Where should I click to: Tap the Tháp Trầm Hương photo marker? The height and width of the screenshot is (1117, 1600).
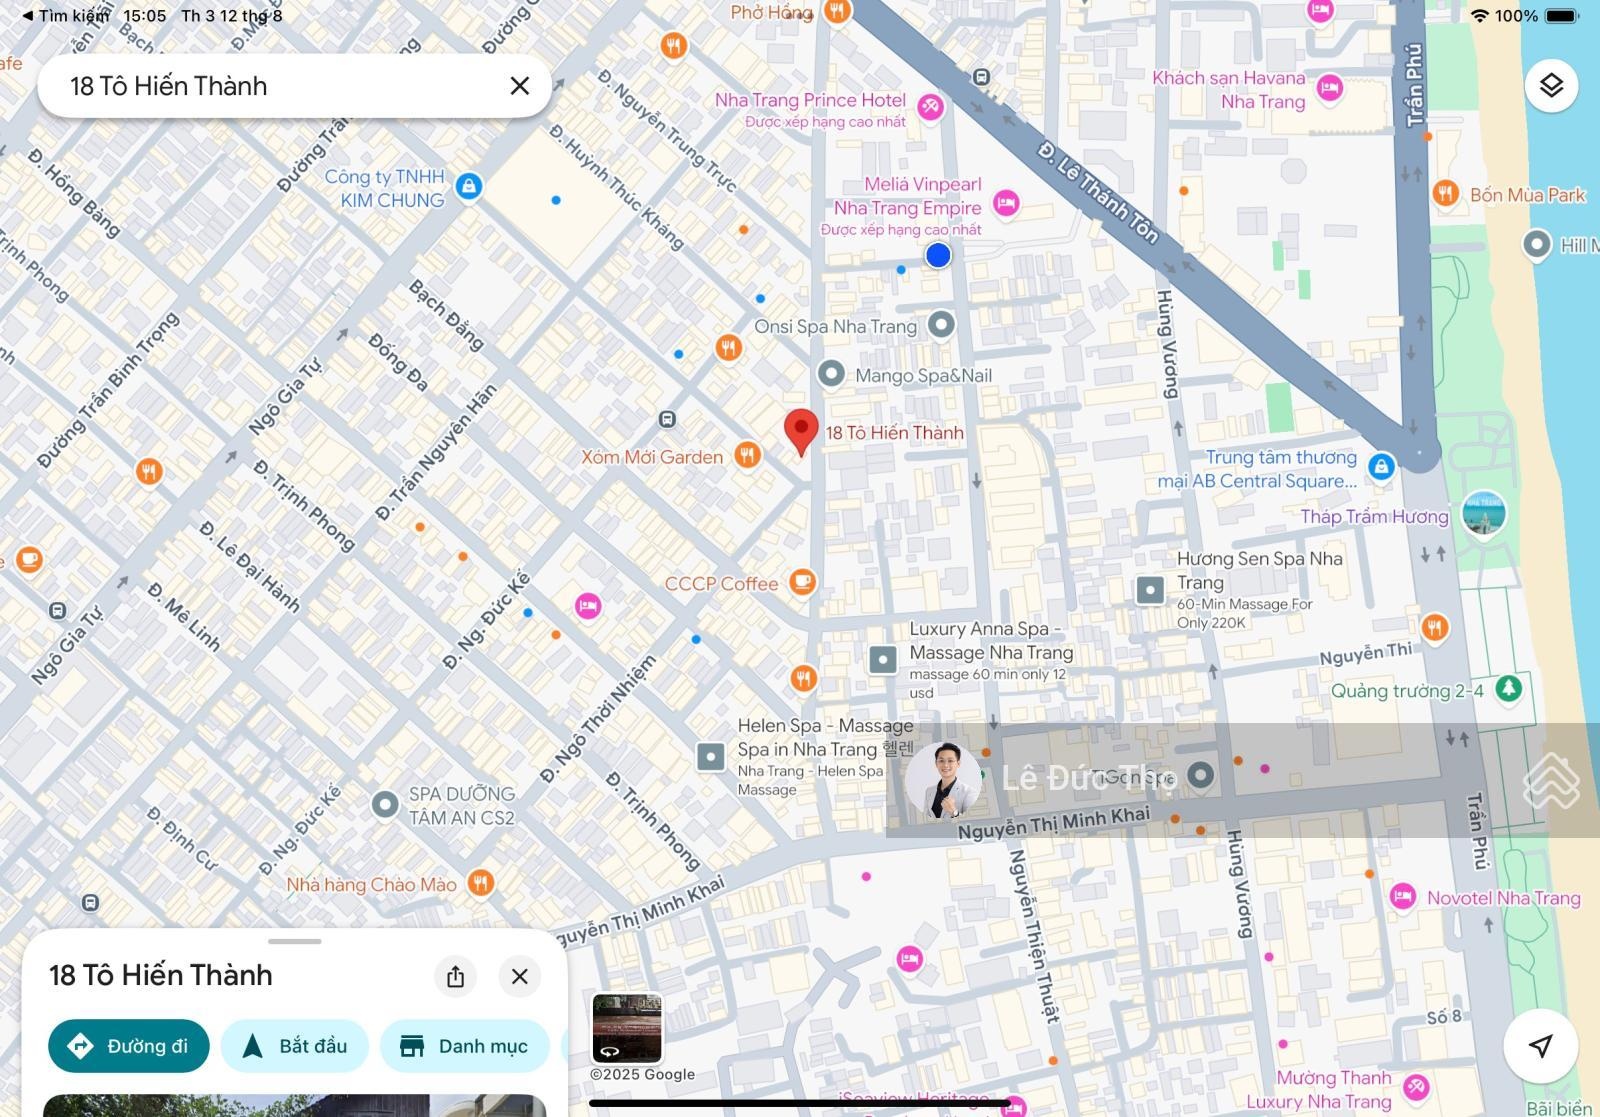pos(1484,515)
